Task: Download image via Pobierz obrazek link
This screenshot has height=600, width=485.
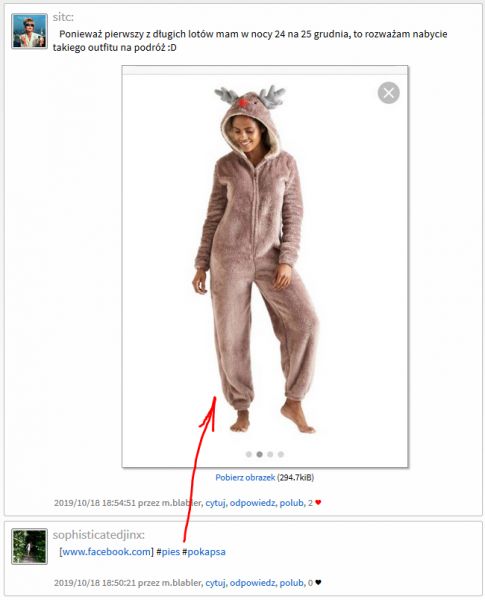Action: 245,478
